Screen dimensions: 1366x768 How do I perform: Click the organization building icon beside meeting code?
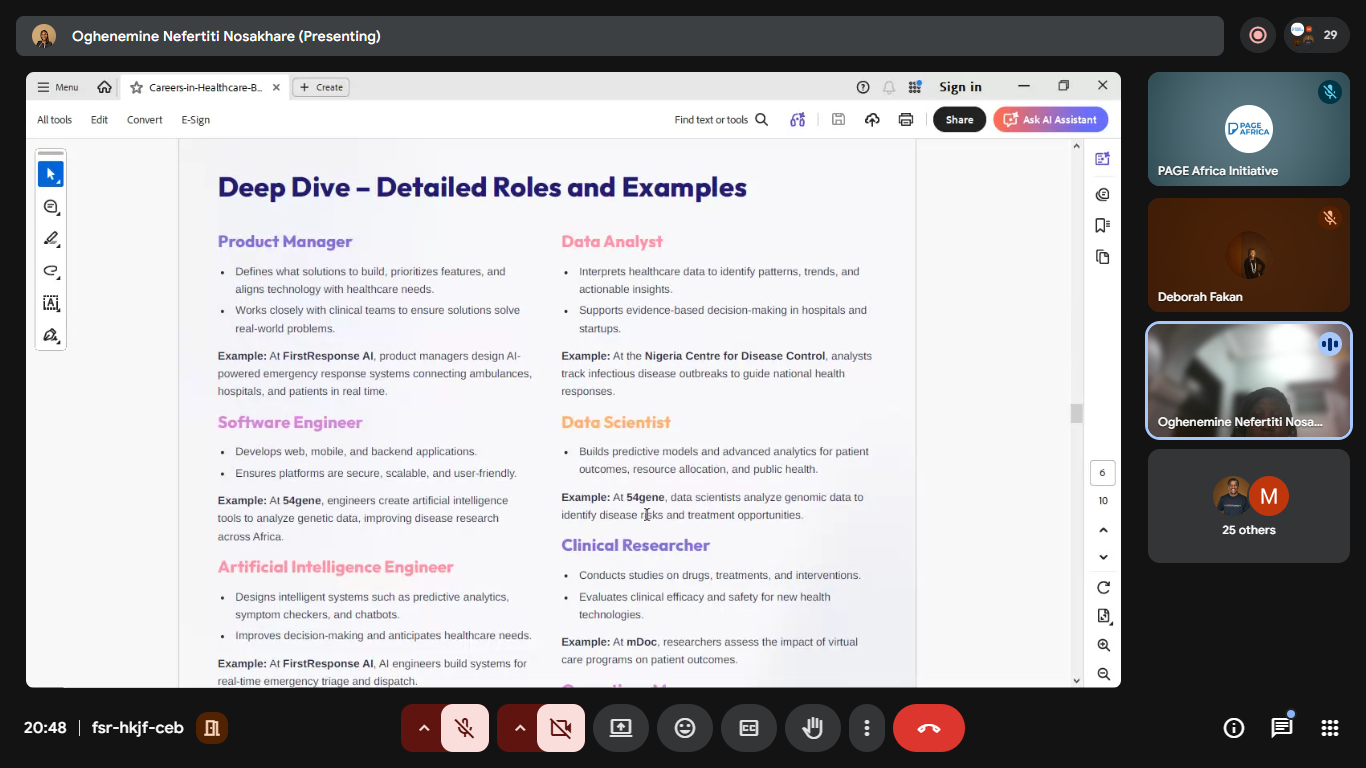tap(212, 728)
